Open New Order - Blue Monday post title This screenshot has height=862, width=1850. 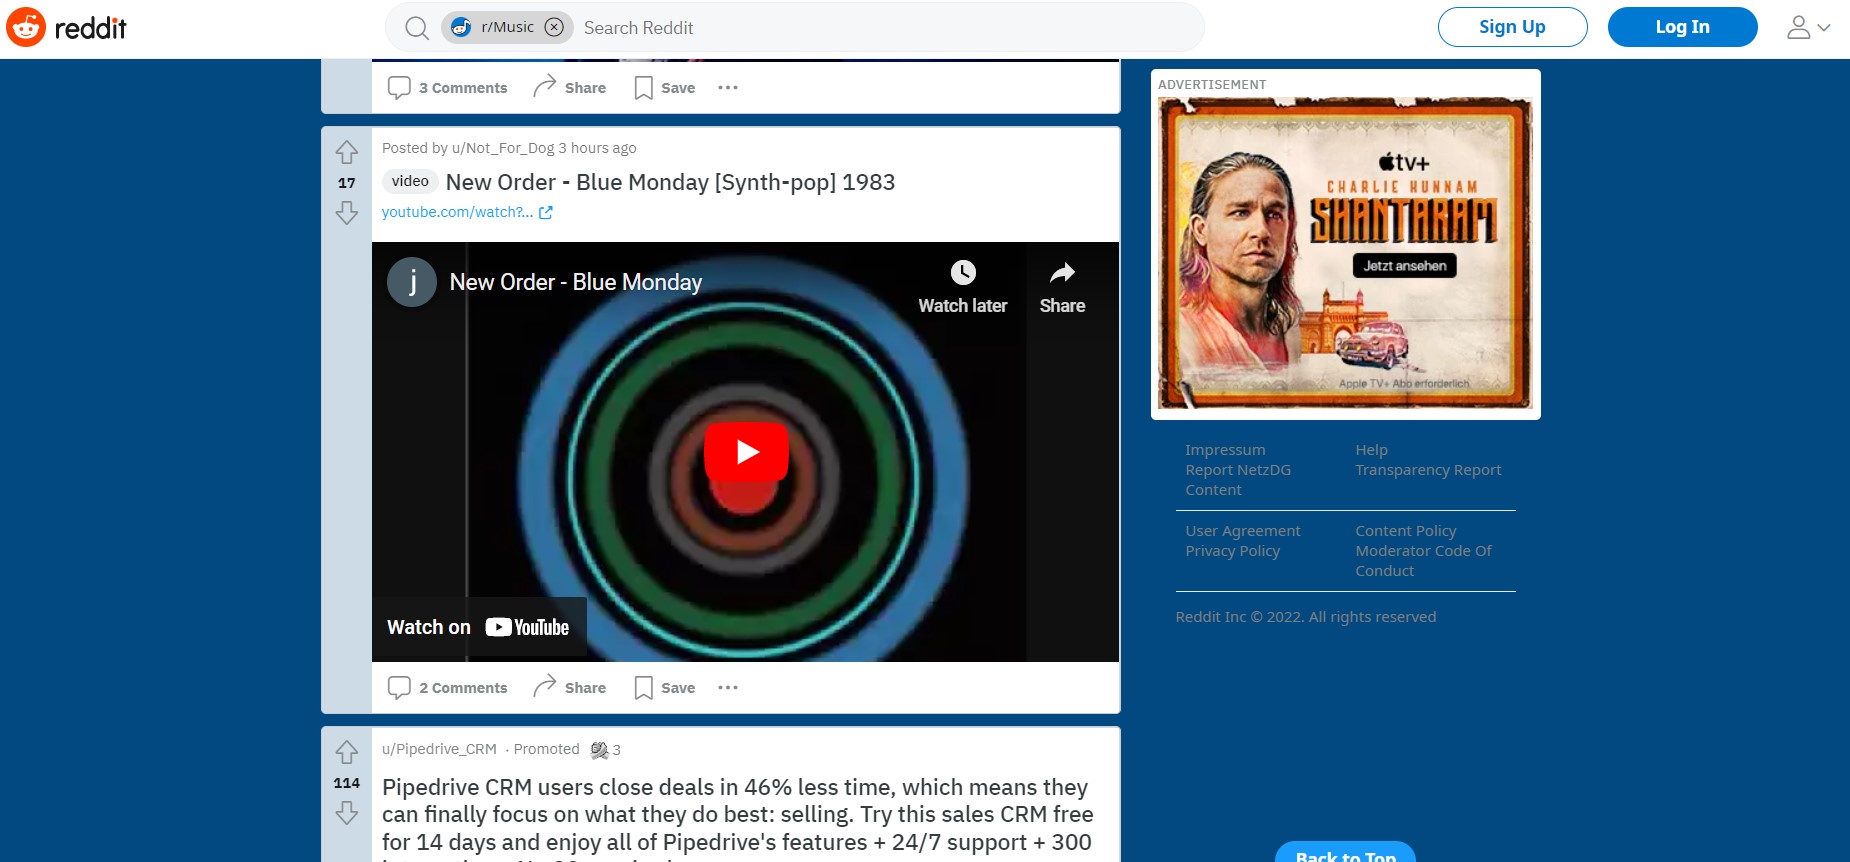670,182
